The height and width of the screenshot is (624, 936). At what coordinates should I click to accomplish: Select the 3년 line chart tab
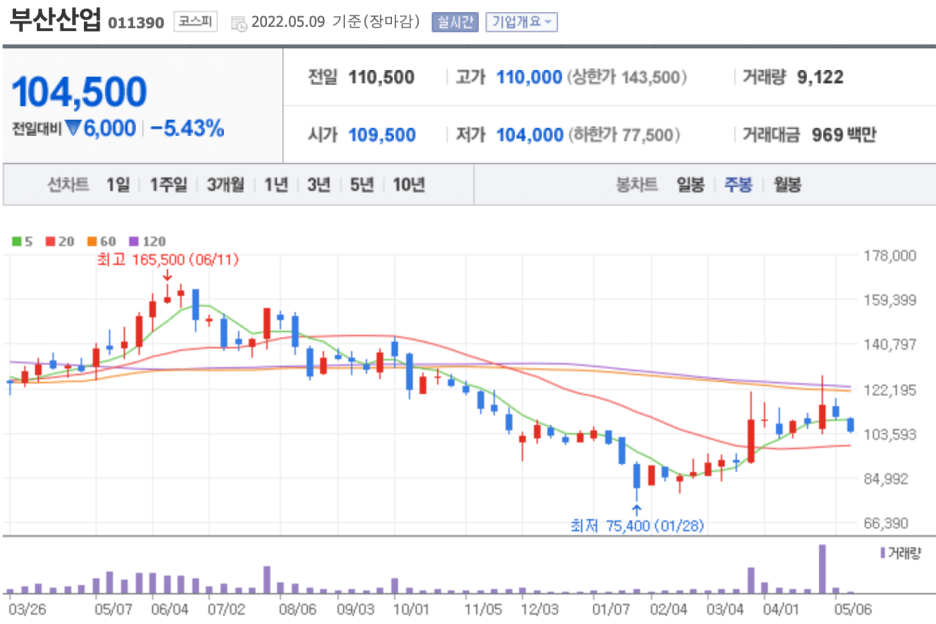pyautogui.click(x=319, y=185)
